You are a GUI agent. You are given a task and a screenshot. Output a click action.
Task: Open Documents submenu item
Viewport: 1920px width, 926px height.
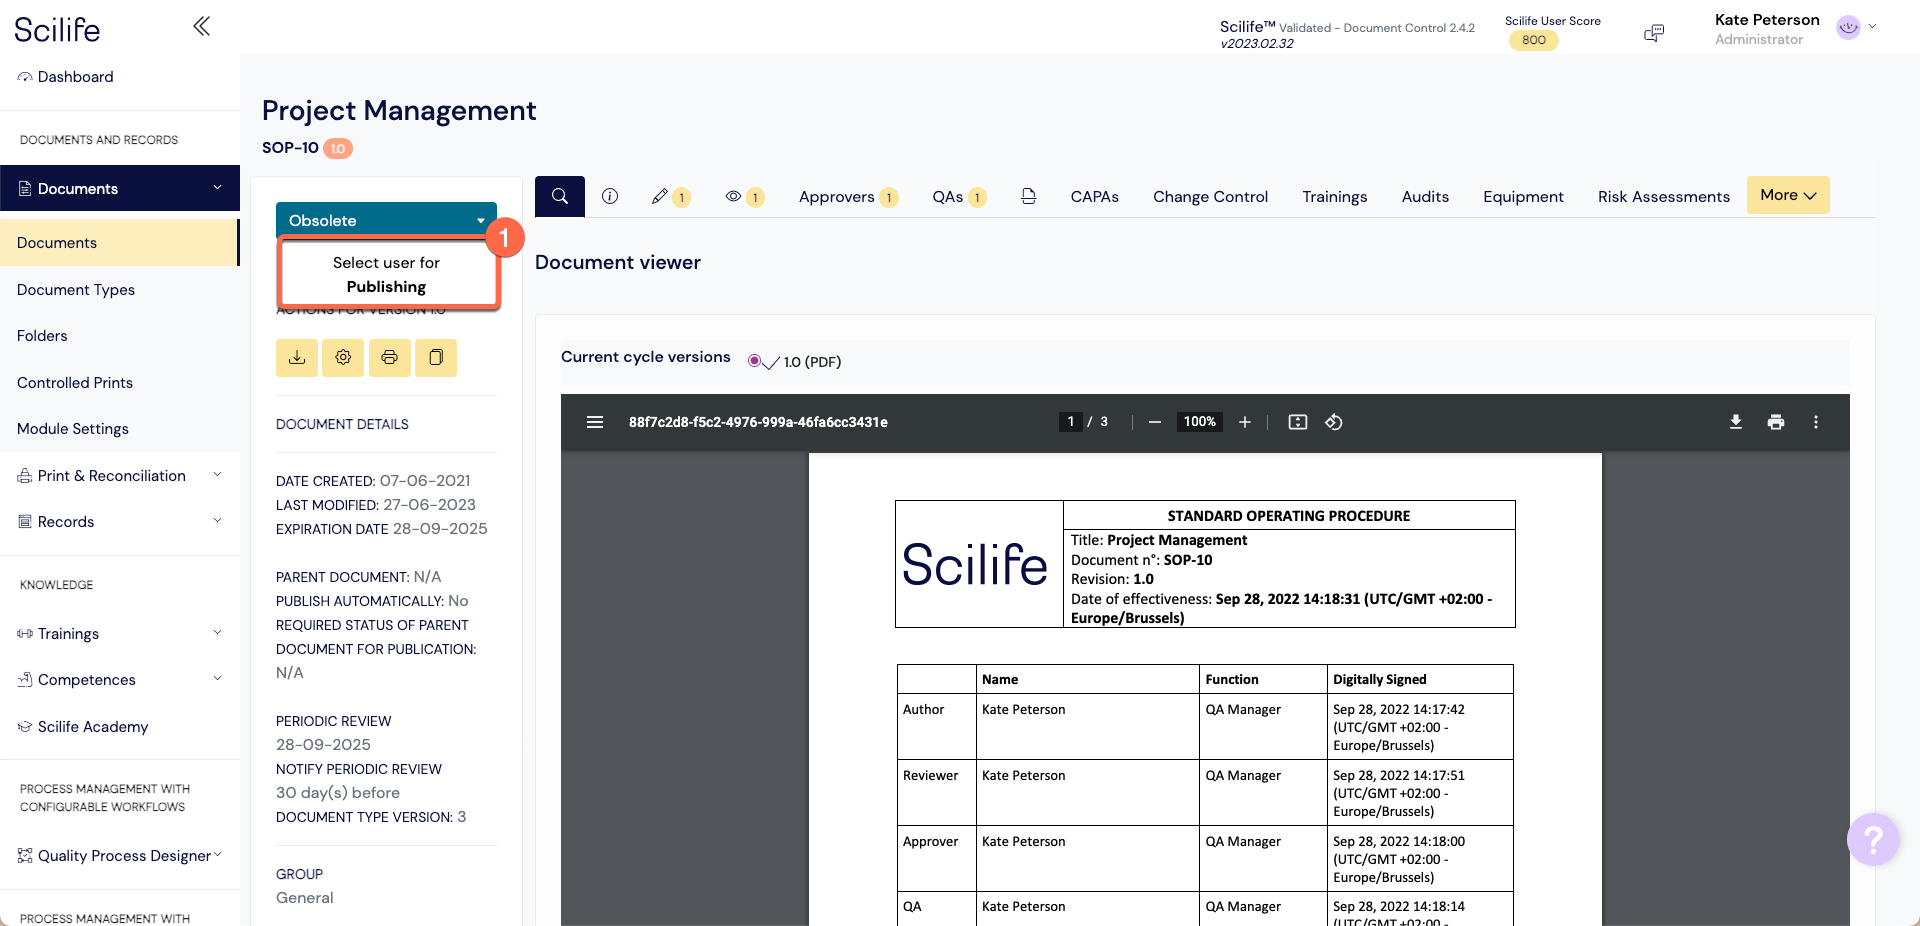tap(119, 243)
